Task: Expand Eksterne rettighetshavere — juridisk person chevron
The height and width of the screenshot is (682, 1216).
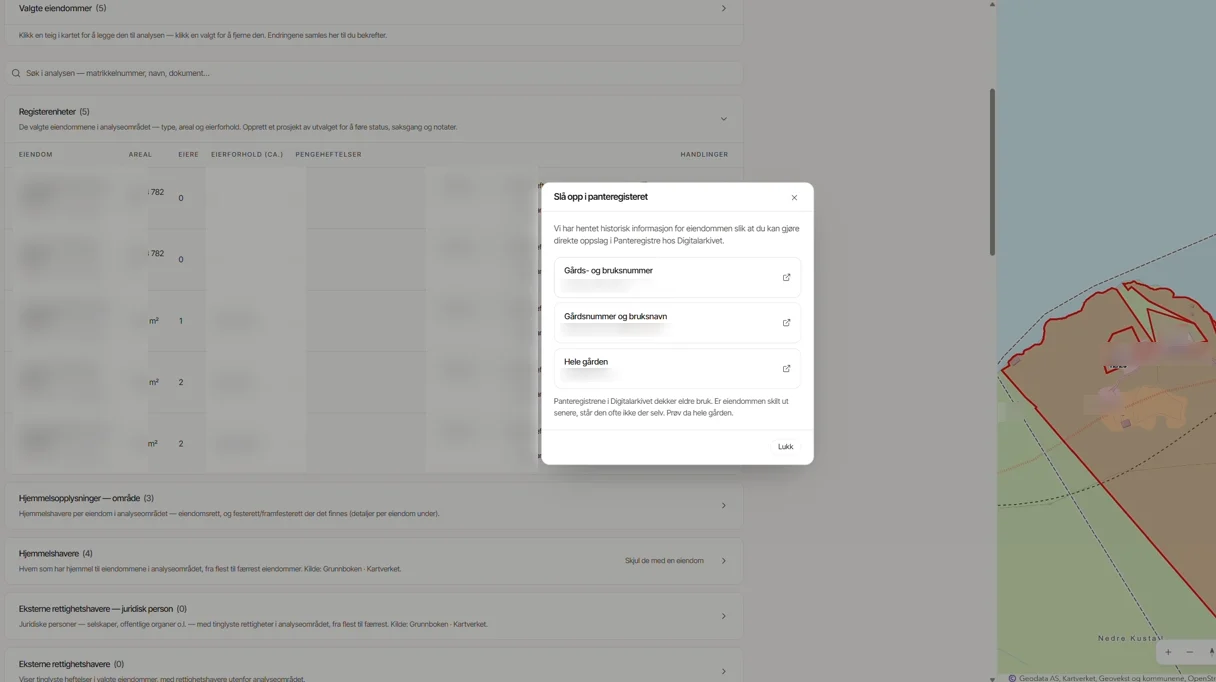Action: tap(724, 616)
